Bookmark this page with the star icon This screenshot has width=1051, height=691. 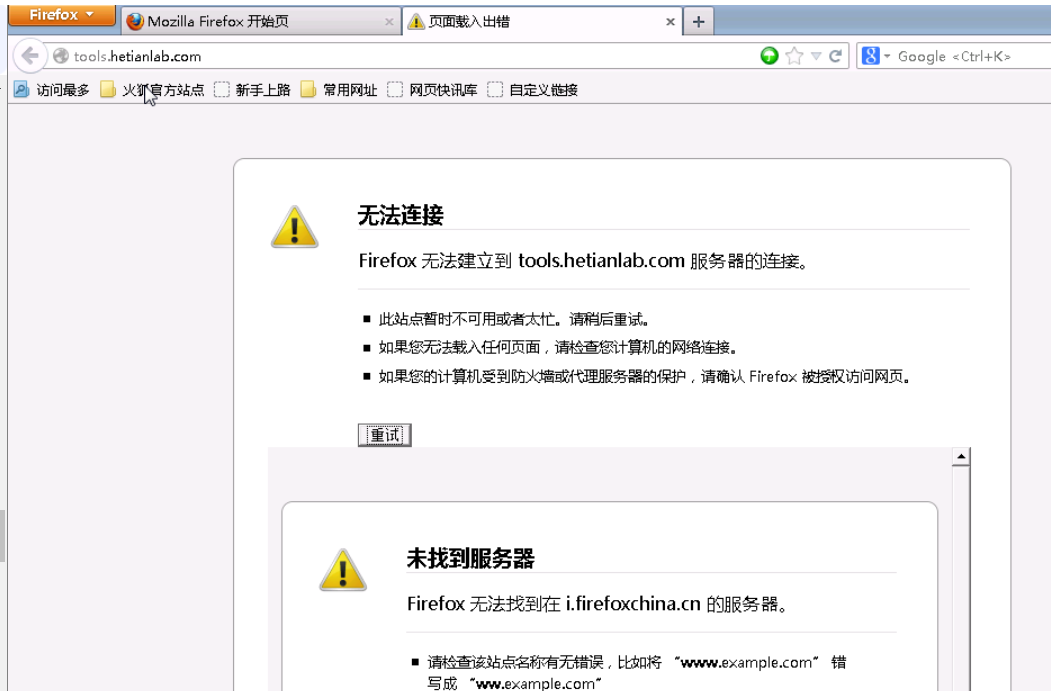point(794,56)
